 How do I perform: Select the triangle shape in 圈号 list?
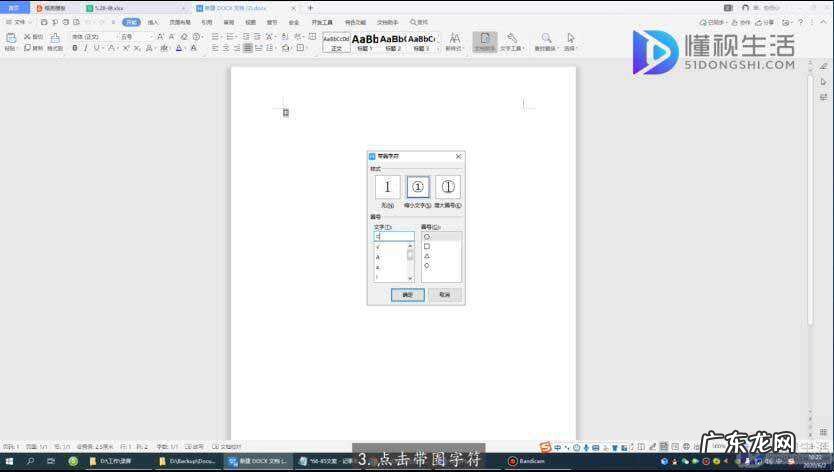tap(428, 256)
